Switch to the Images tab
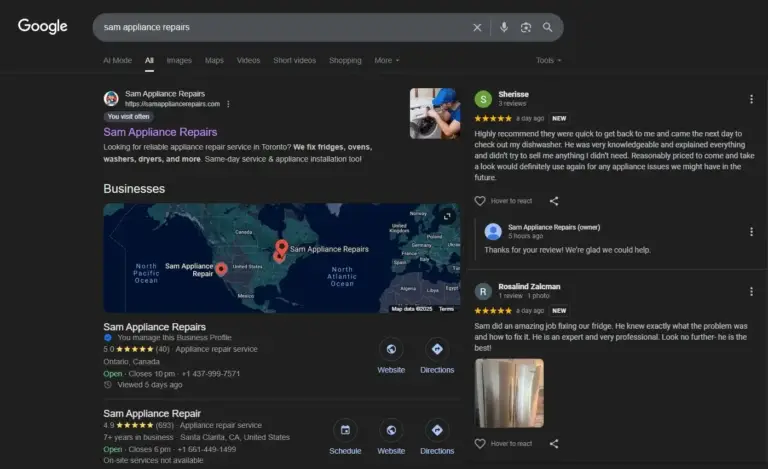Image resolution: width=768 pixels, height=469 pixels. coord(179,60)
